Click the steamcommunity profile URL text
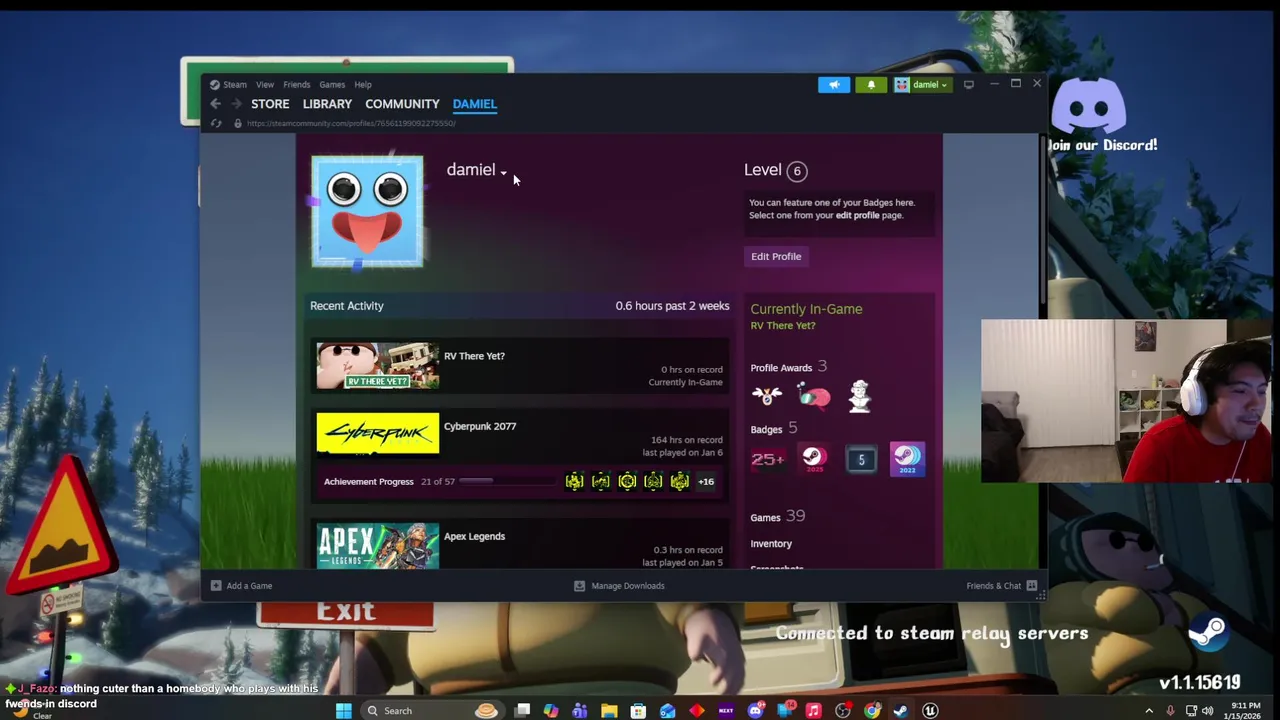The height and width of the screenshot is (720, 1280). pyautogui.click(x=351, y=123)
